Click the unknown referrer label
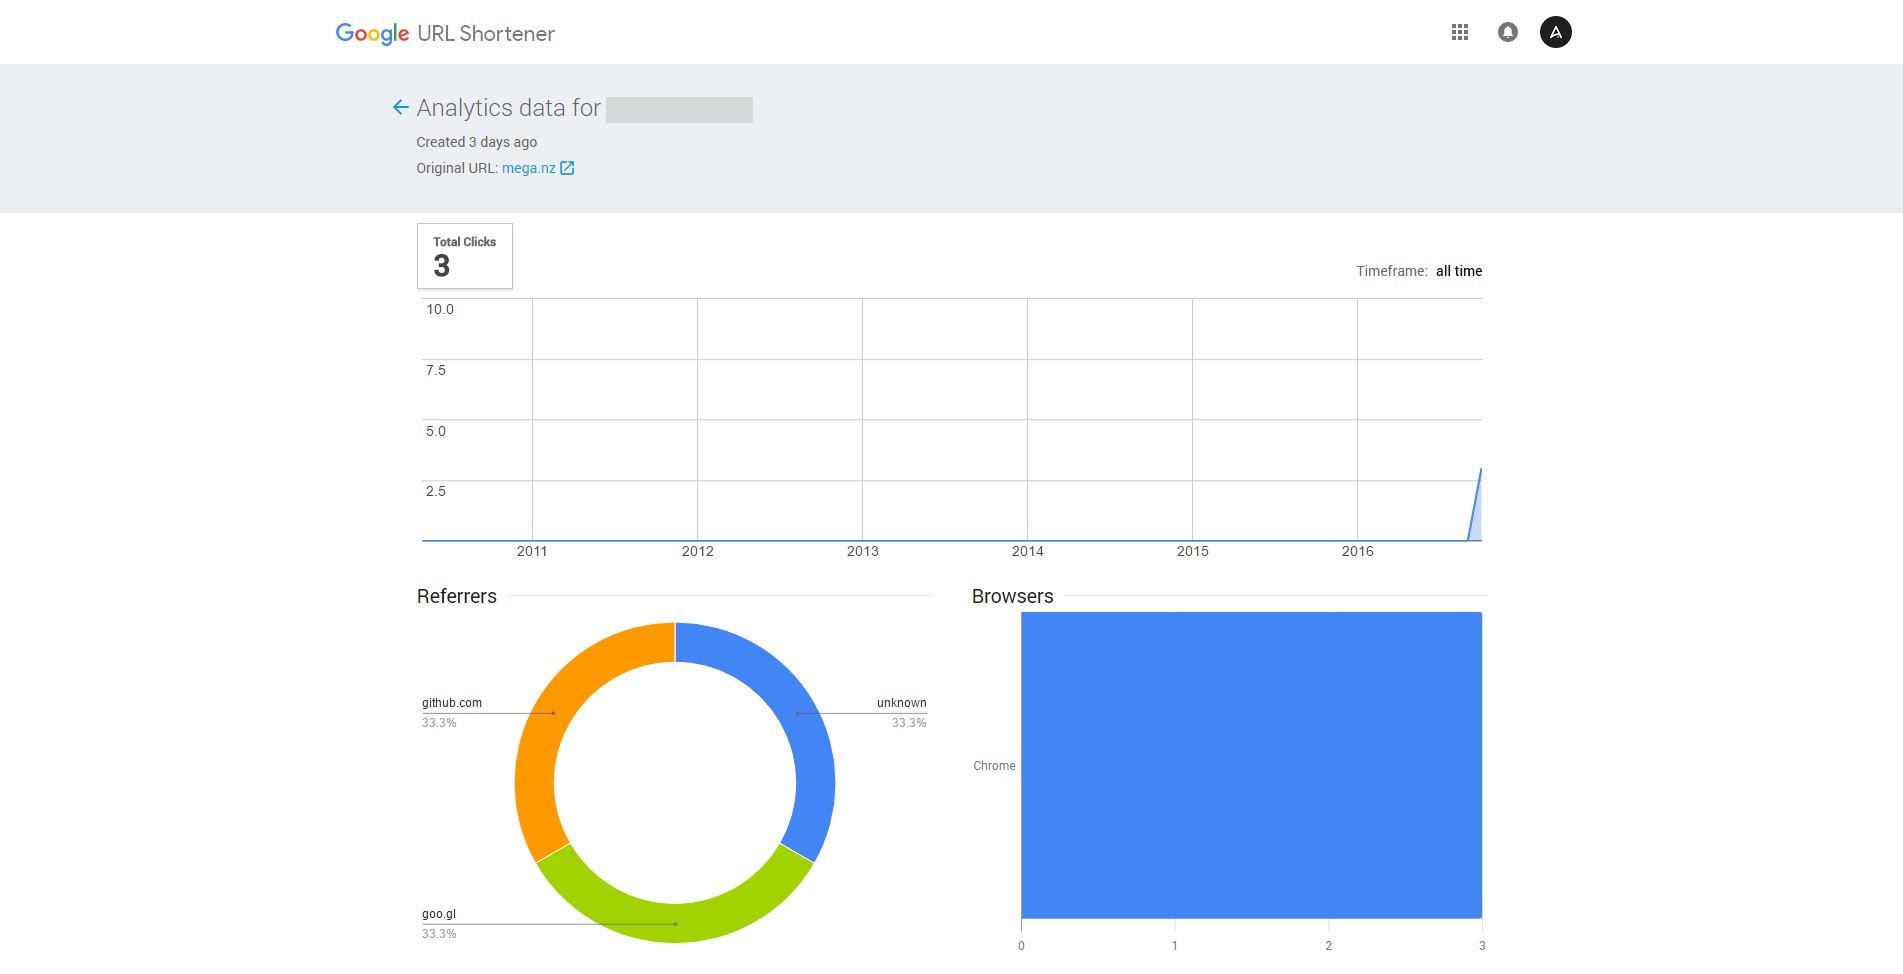1903x974 pixels. point(901,703)
